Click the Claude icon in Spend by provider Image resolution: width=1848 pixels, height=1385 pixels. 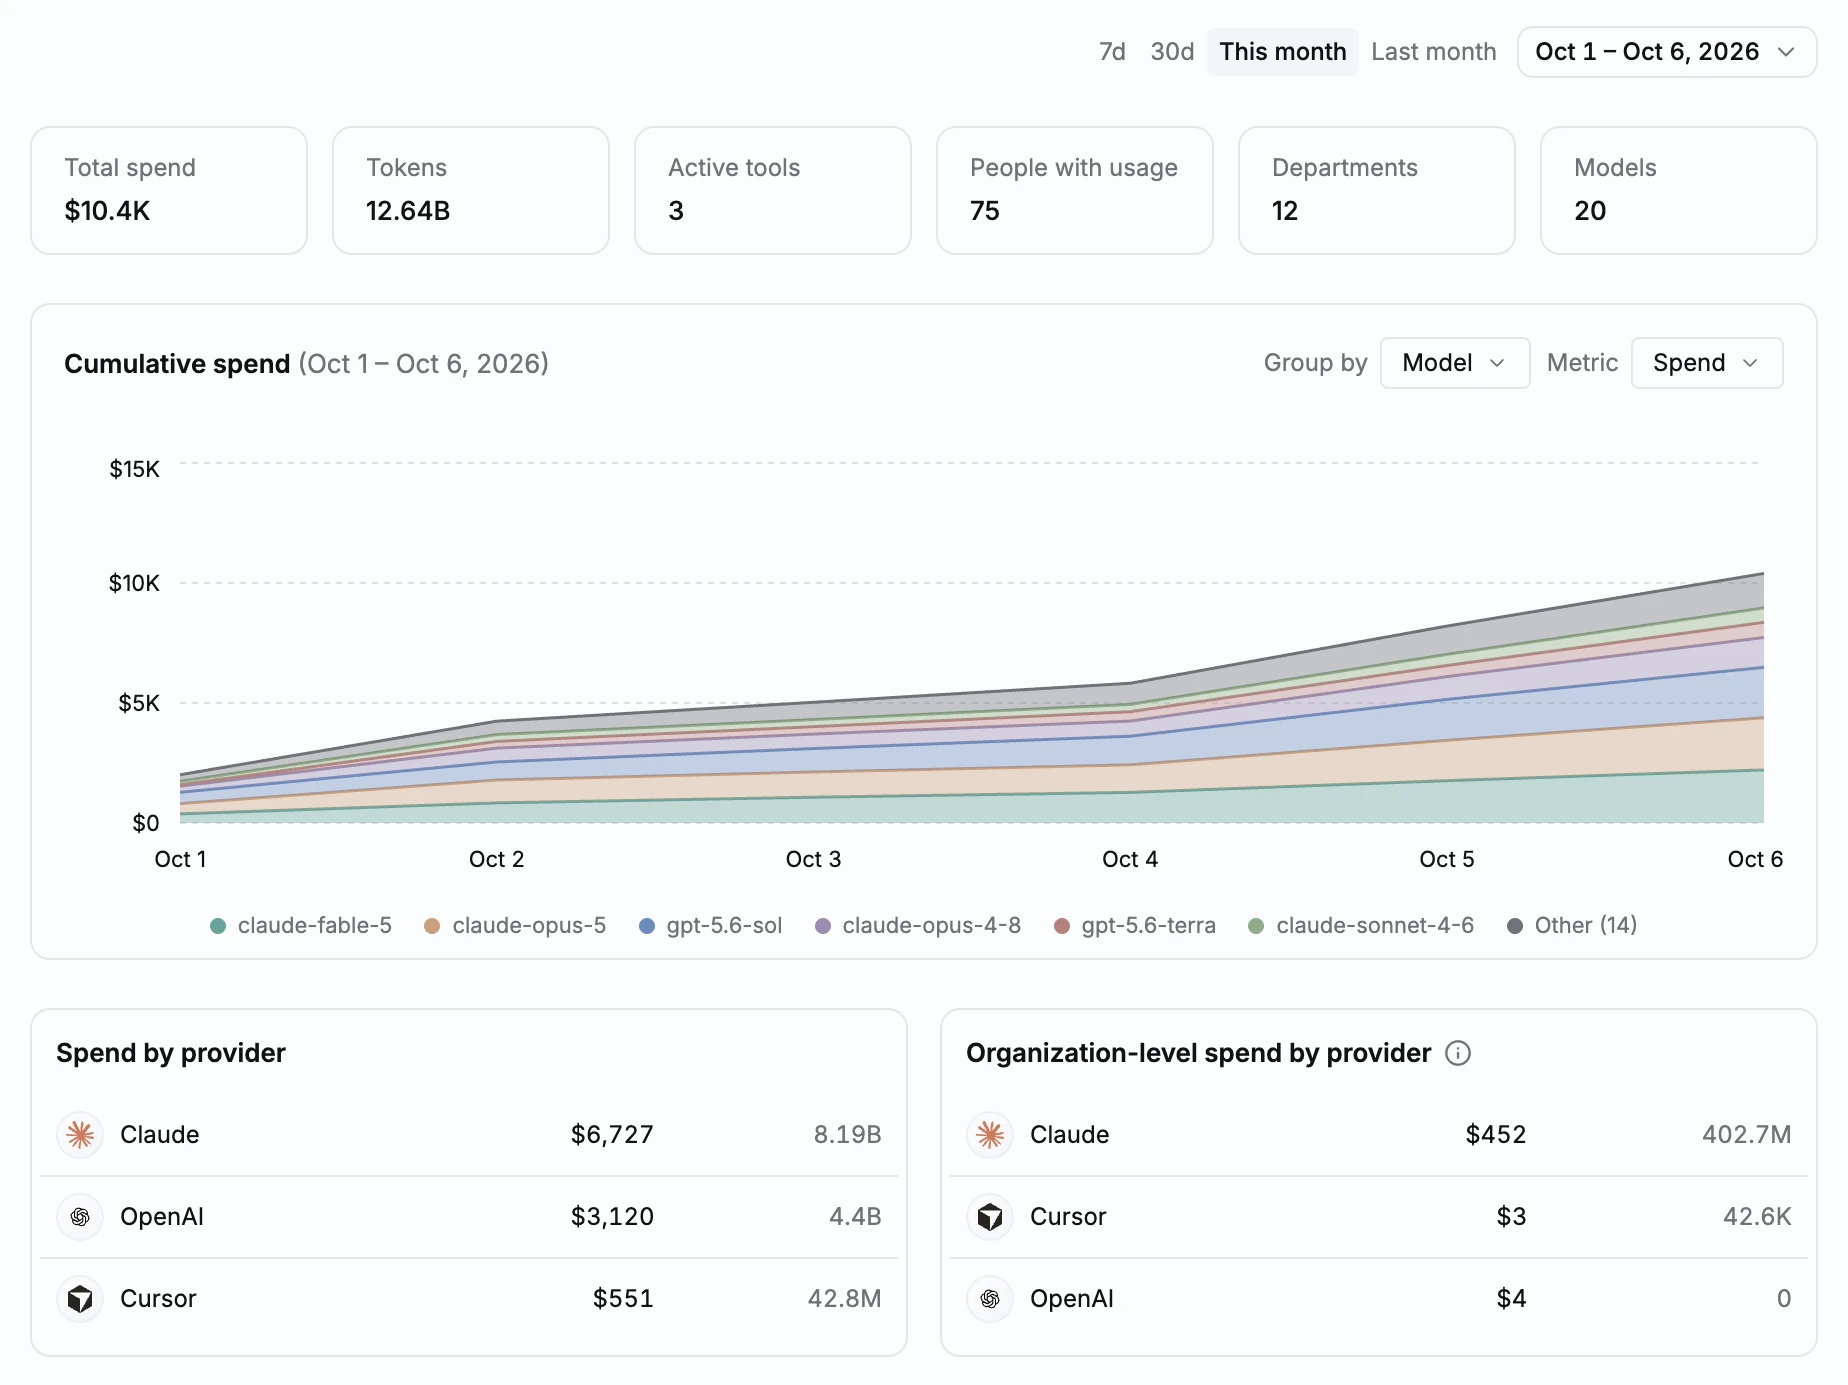coord(80,1135)
